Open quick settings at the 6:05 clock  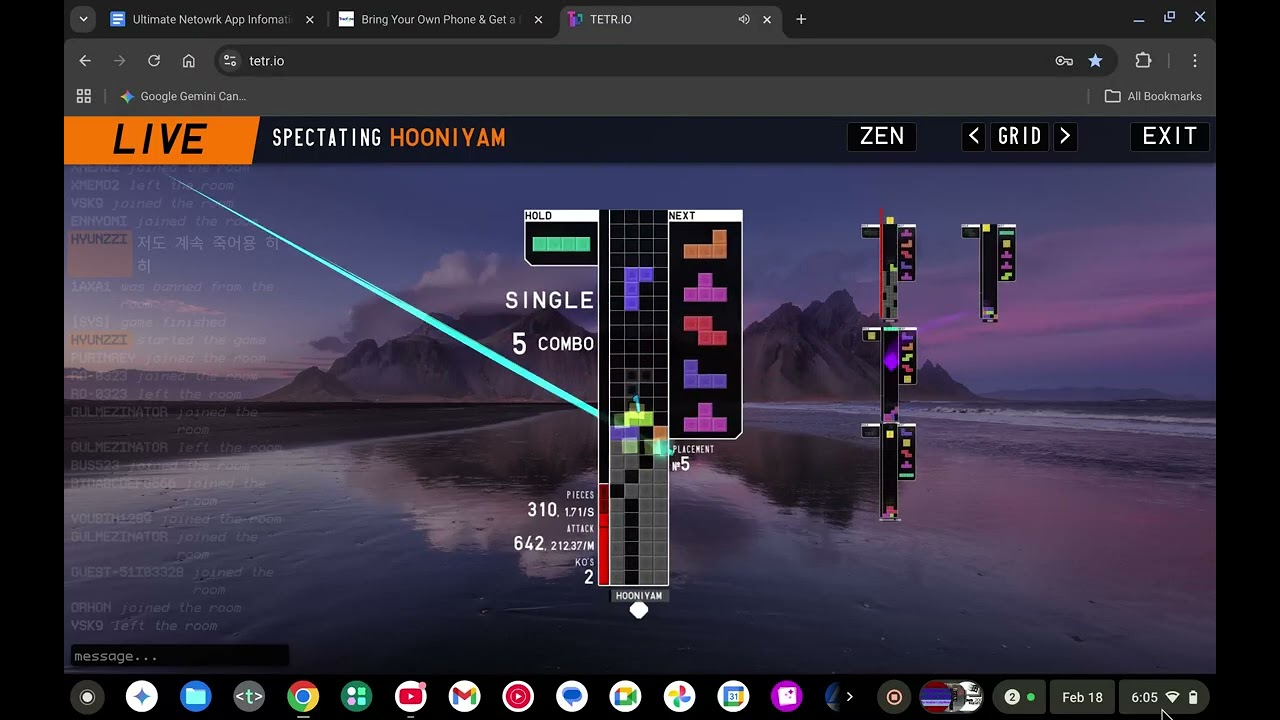point(1164,697)
